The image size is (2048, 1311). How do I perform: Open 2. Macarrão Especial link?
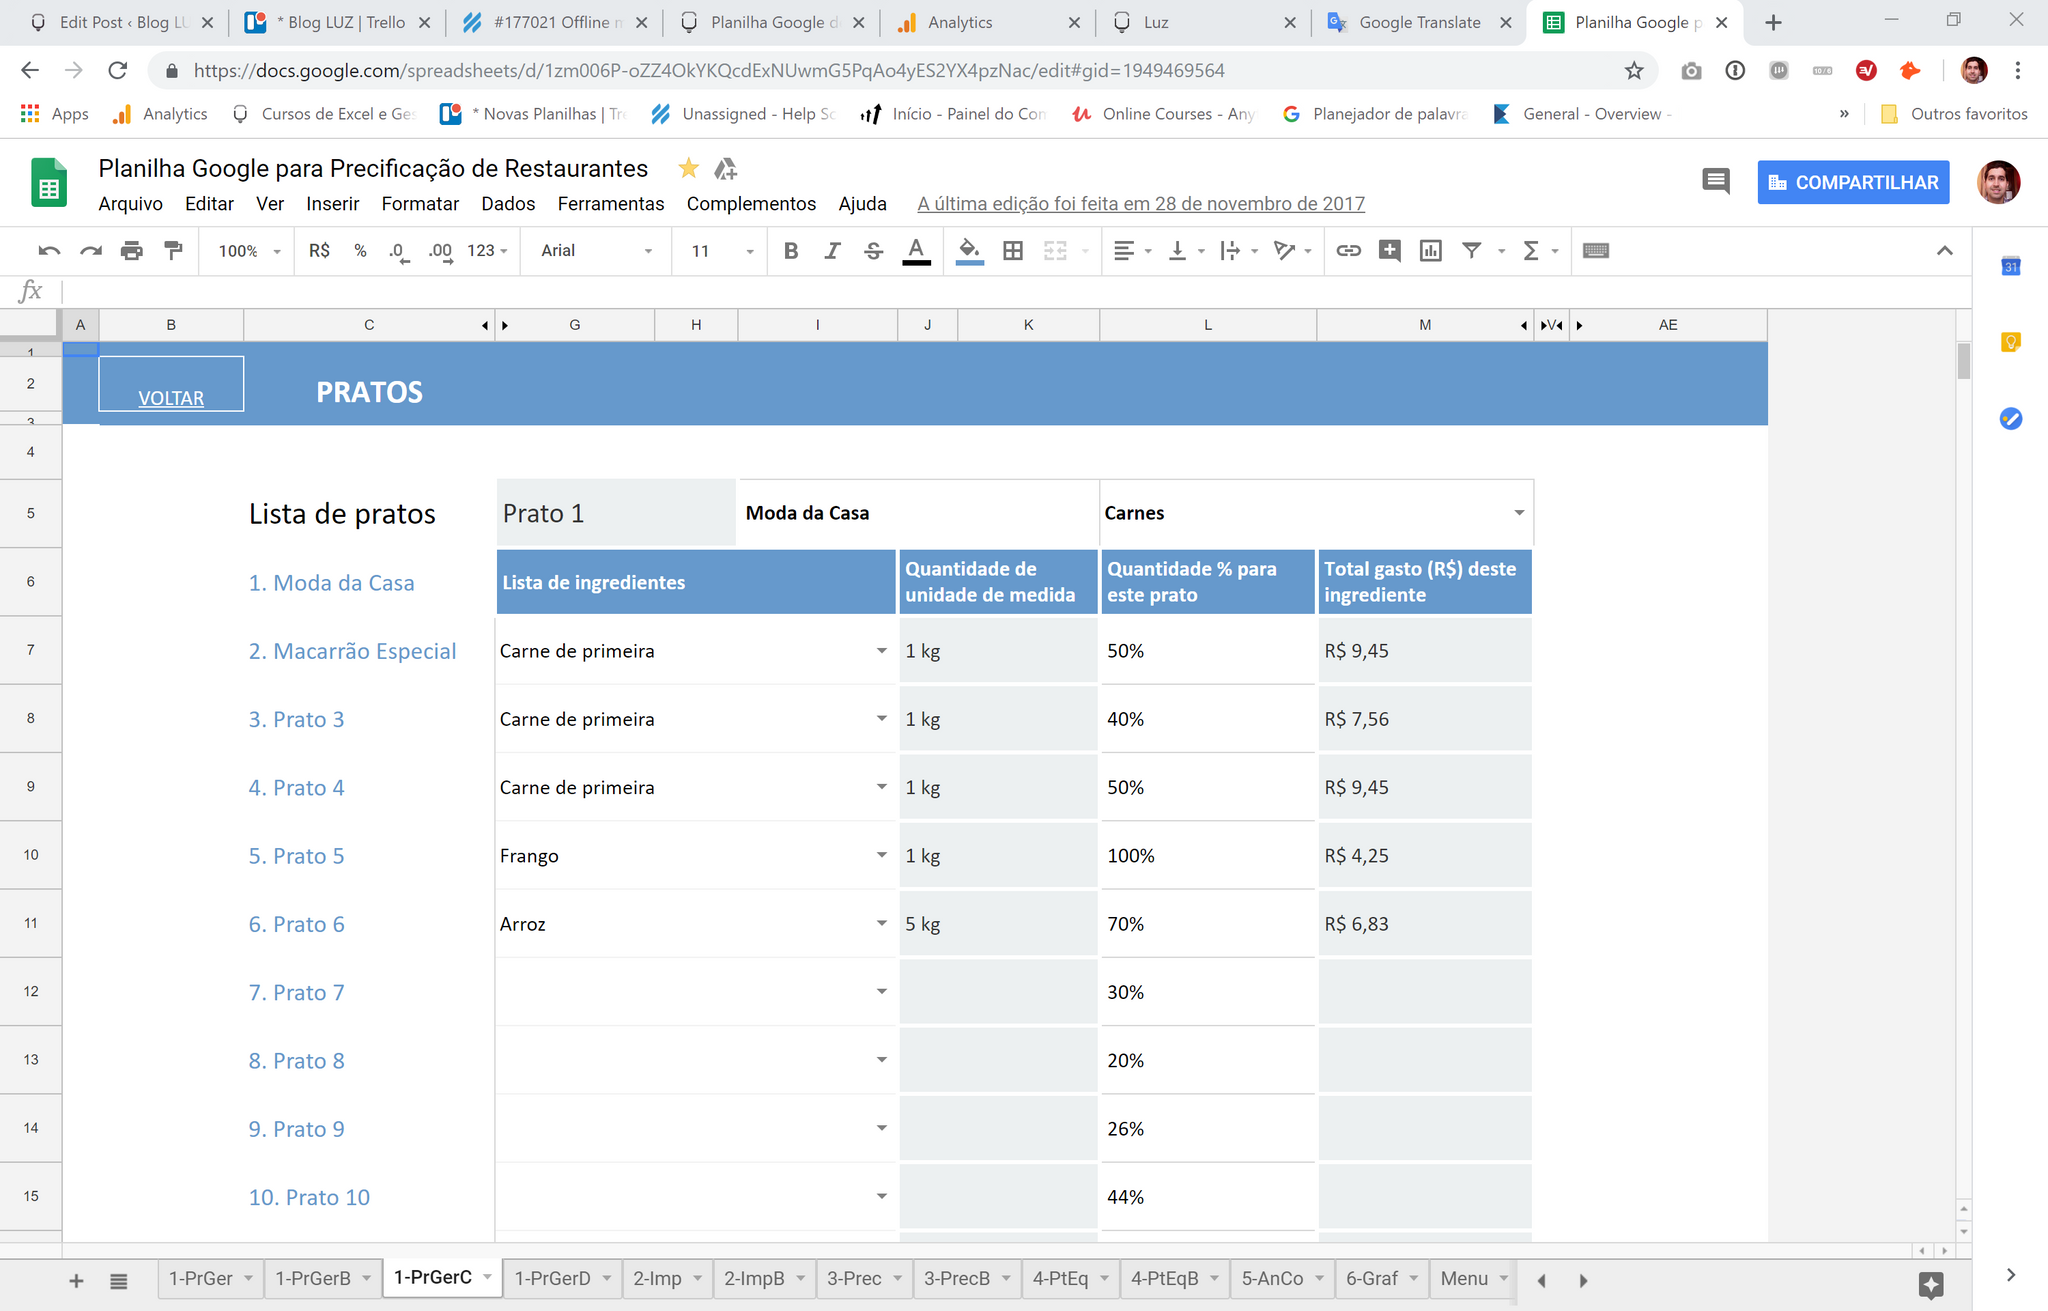point(352,651)
